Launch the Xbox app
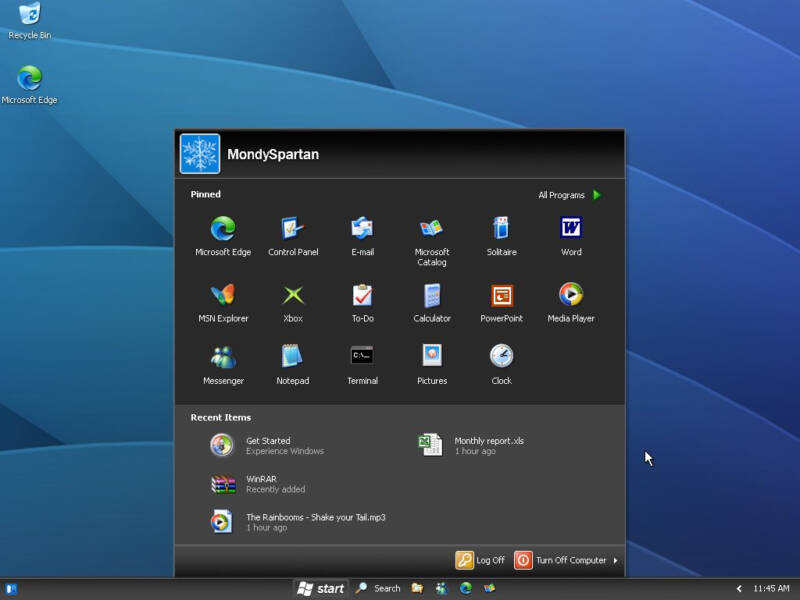 point(292,300)
